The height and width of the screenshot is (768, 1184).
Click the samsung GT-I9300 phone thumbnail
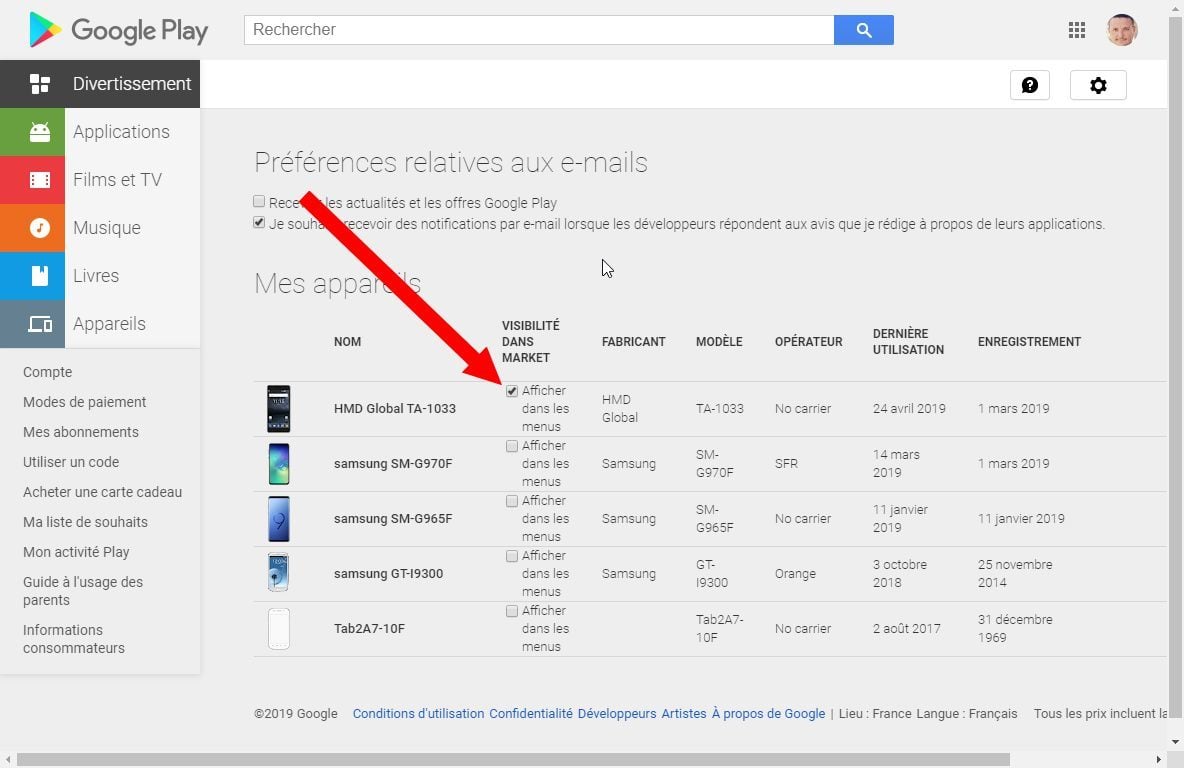click(x=279, y=573)
